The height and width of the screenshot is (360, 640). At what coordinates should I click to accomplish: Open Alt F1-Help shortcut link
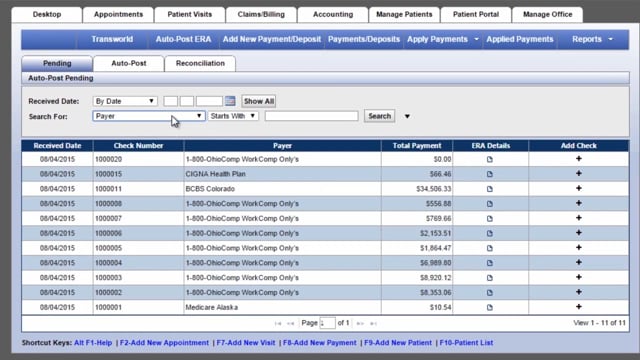tap(93, 343)
